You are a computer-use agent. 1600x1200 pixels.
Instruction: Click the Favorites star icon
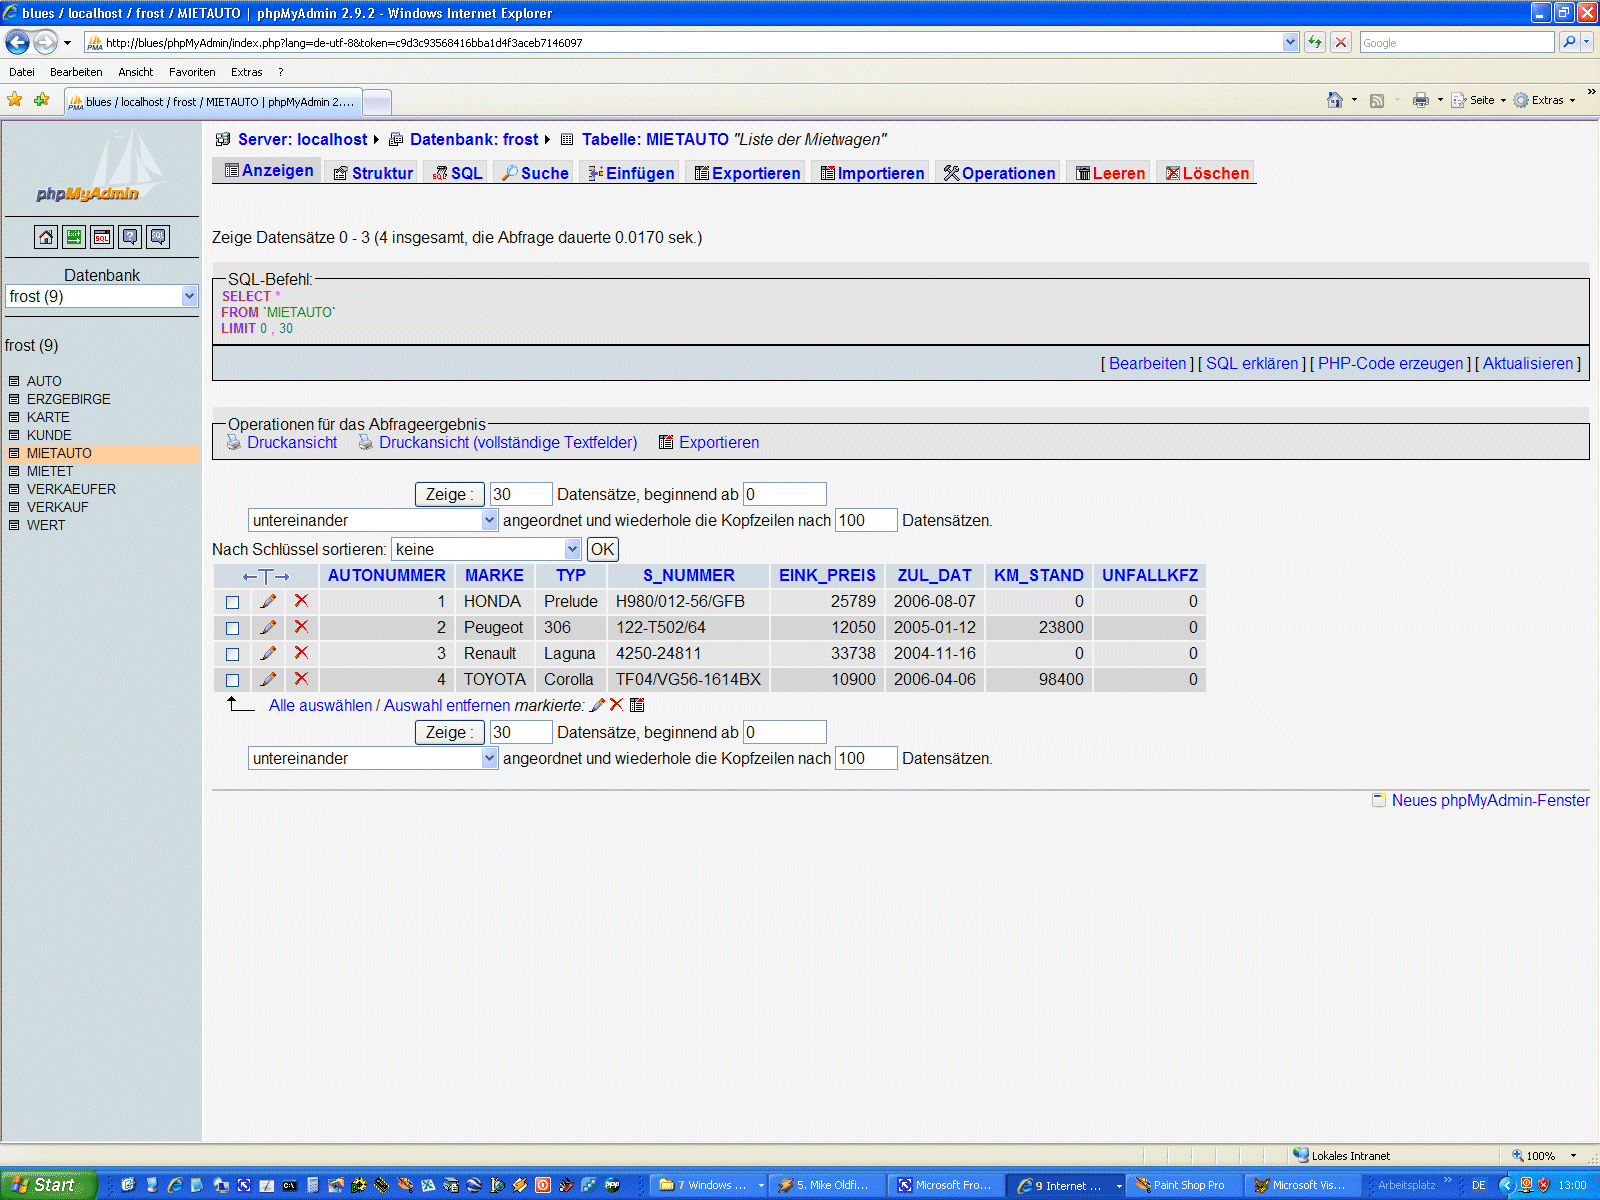tap(15, 100)
